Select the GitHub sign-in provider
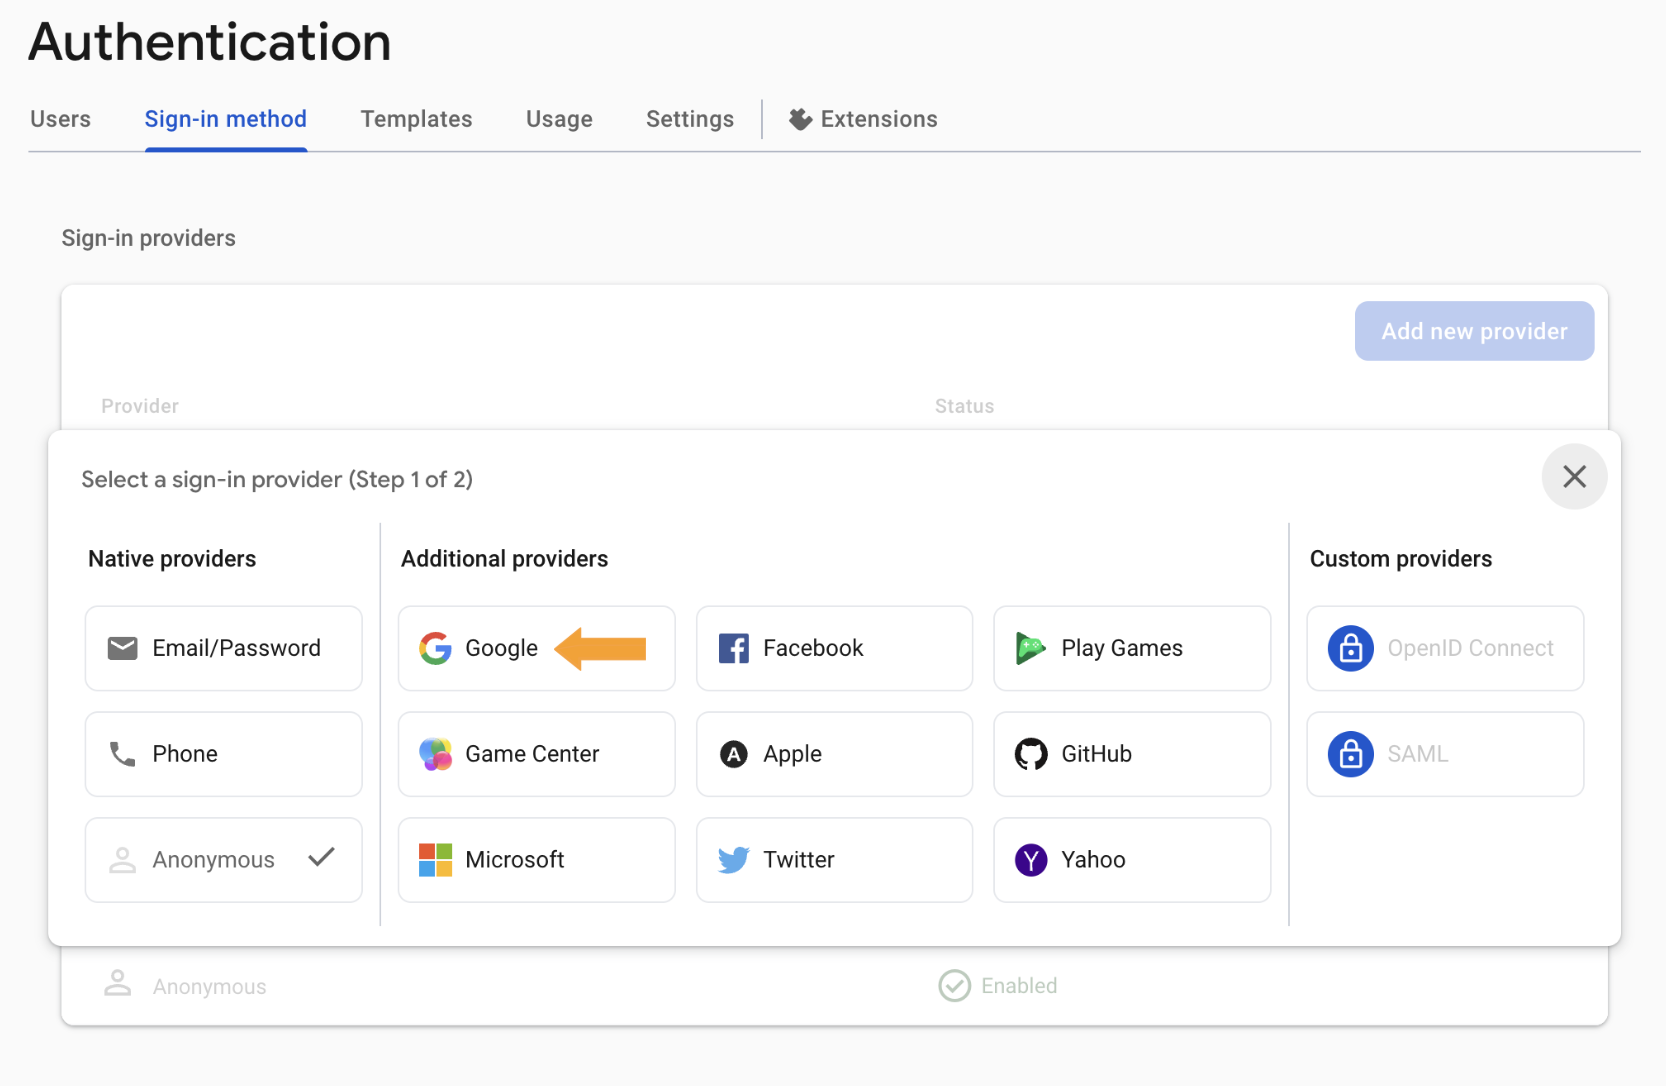This screenshot has width=1666, height=1086. pyautogui.click(x=1133, y=754)
